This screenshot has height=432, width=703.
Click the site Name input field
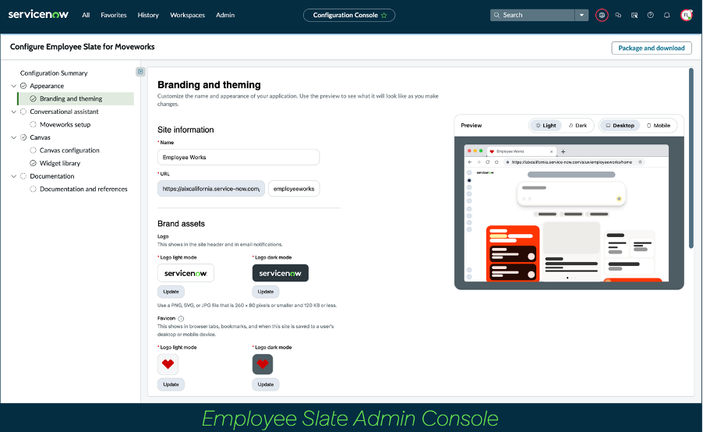(239, 157)
